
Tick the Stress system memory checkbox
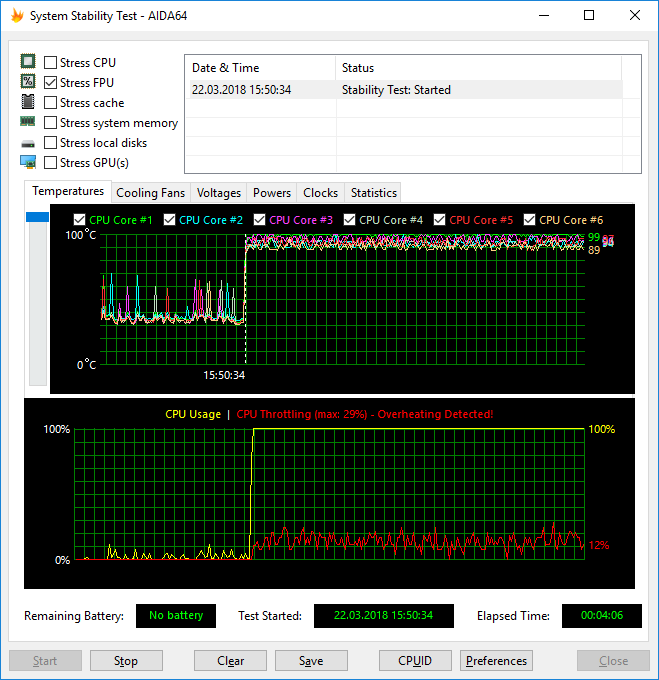50,123
